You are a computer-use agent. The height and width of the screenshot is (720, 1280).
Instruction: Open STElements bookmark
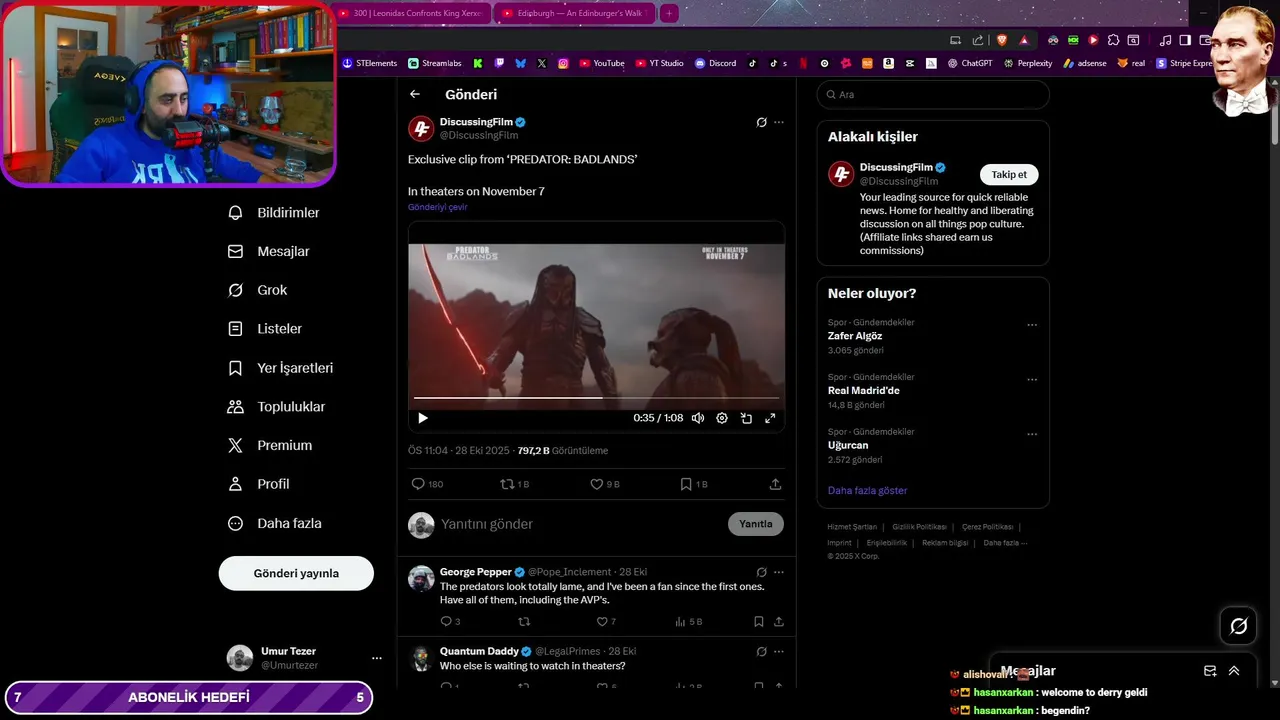point(370,63)
